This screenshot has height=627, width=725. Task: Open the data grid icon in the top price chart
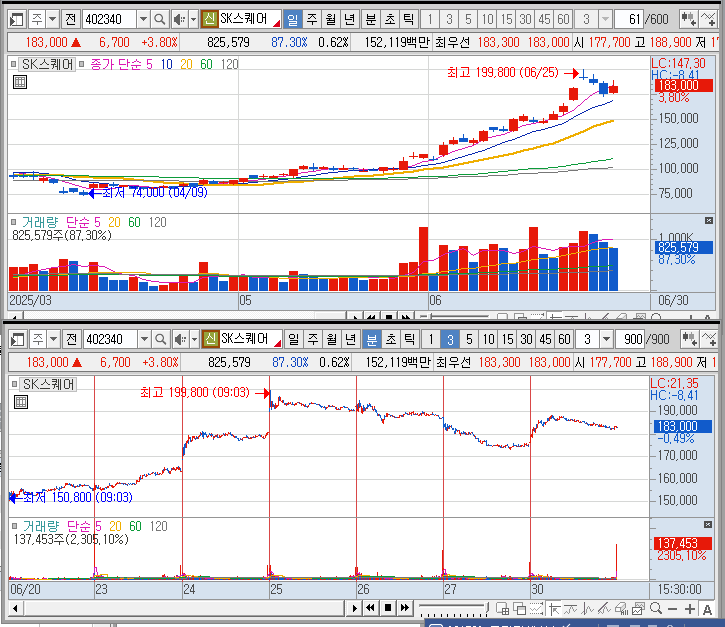(x=20, y=82)
